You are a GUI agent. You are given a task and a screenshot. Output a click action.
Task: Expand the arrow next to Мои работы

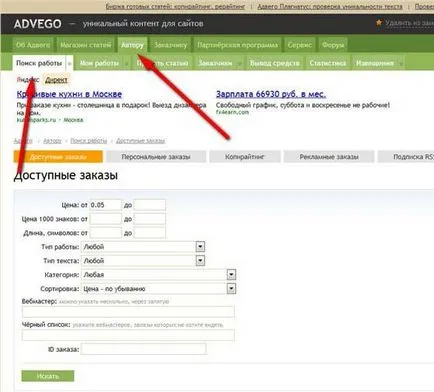(x=126, y=63)
